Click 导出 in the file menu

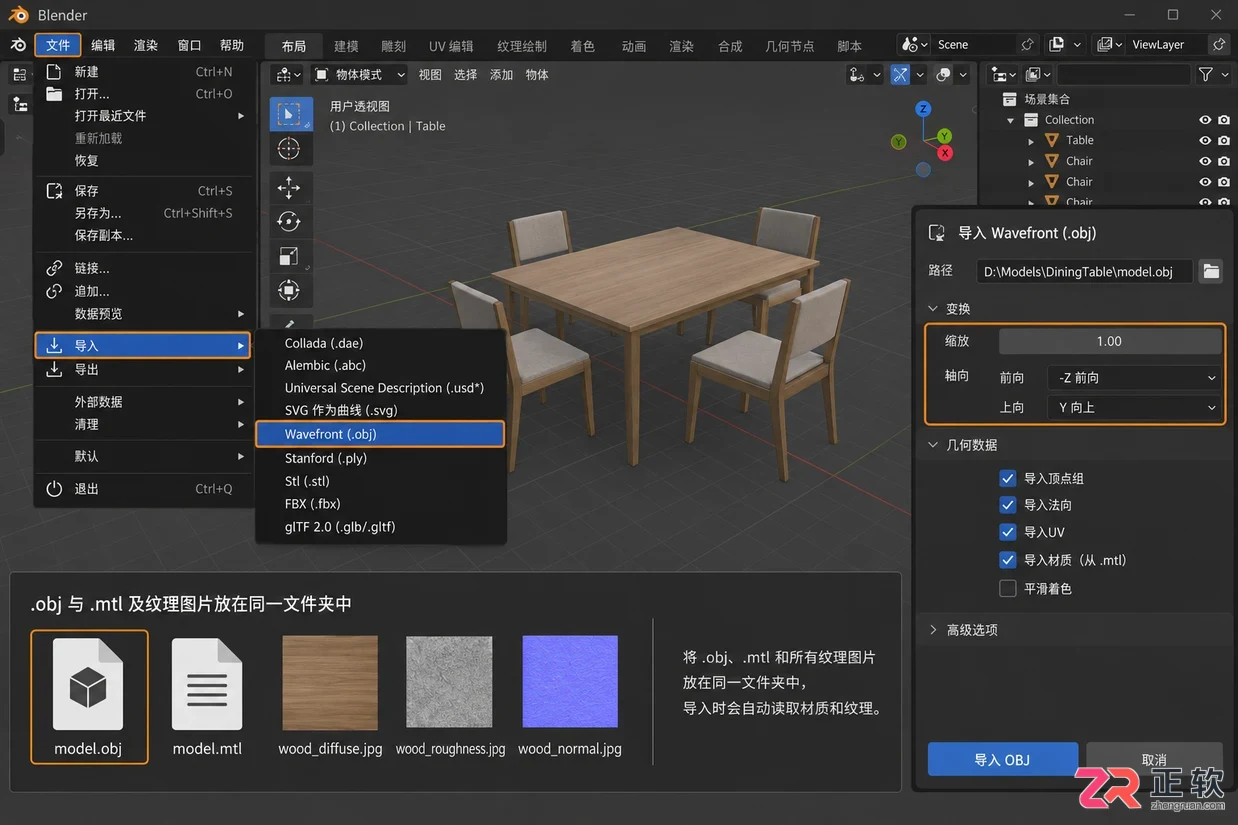pyautogui.click(x=144, y=369)
